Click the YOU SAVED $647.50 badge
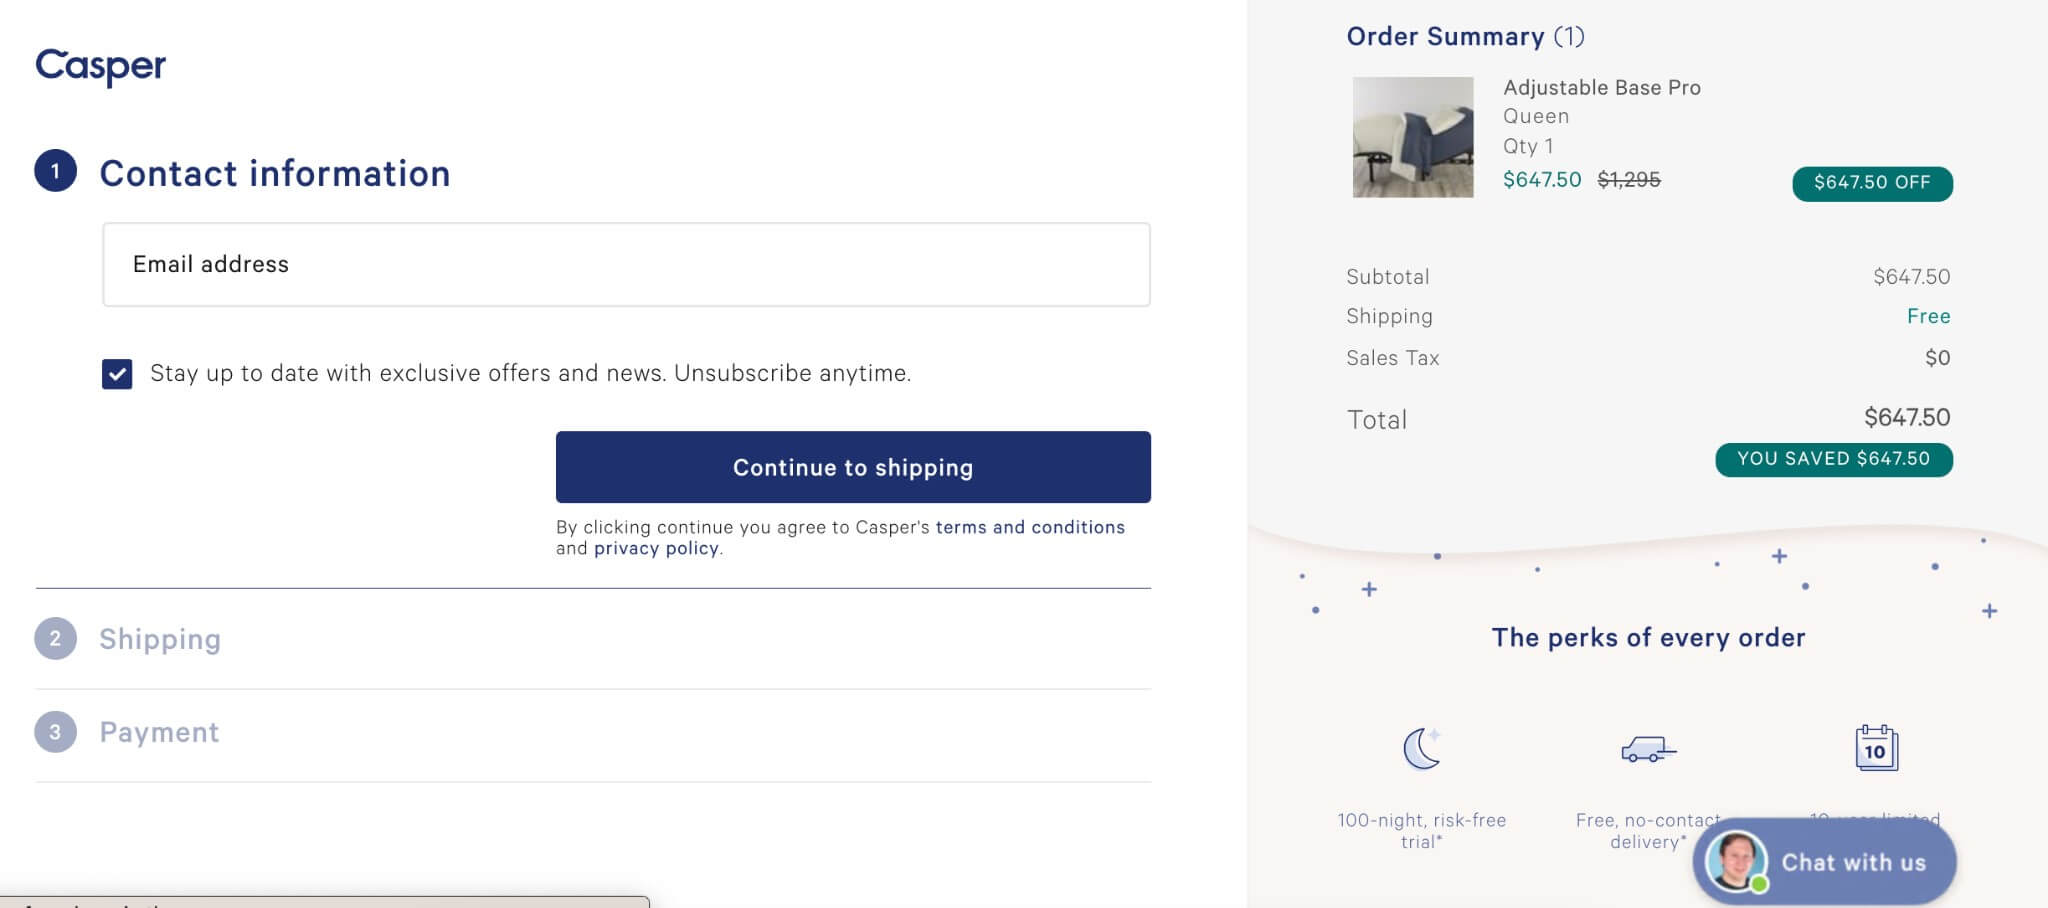 click(x=1833, y=459)
